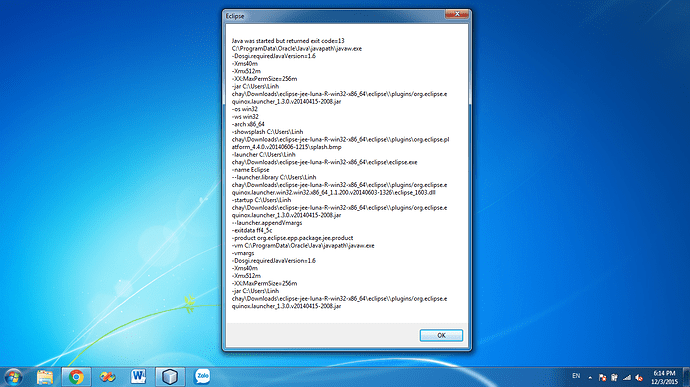
Task: Select the cube-shaped app taskbar button
Action: coord(170,377)
